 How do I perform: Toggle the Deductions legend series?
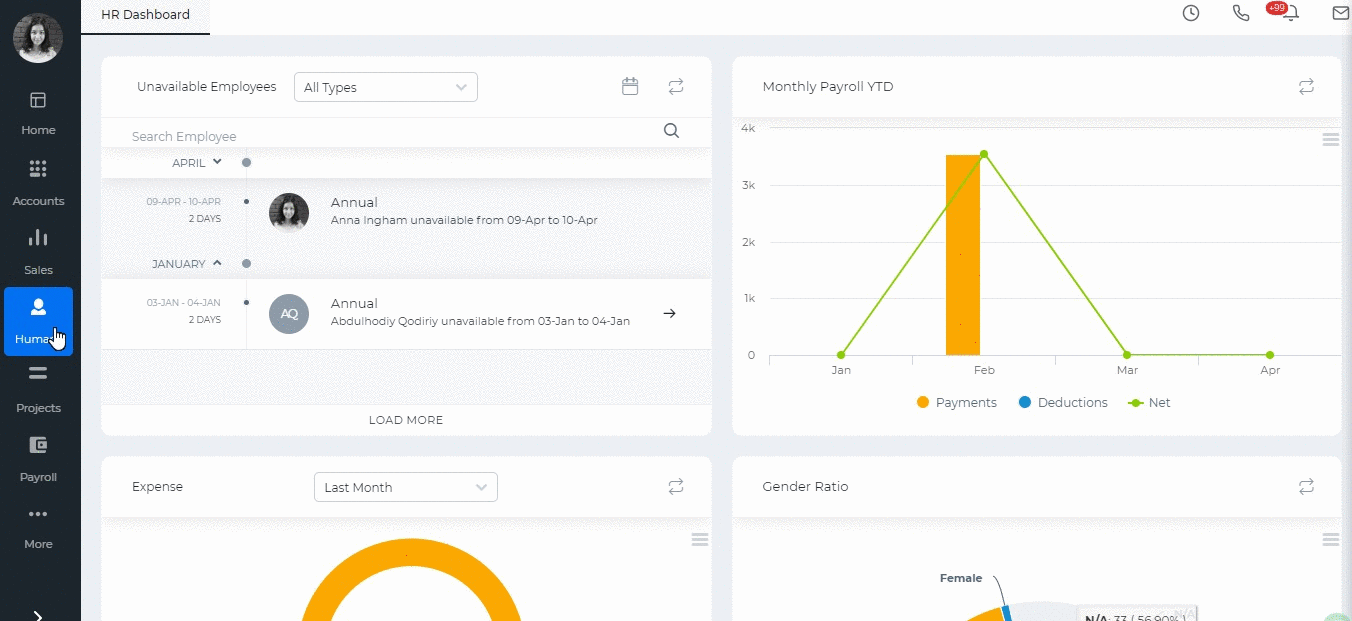point(1063,403)
